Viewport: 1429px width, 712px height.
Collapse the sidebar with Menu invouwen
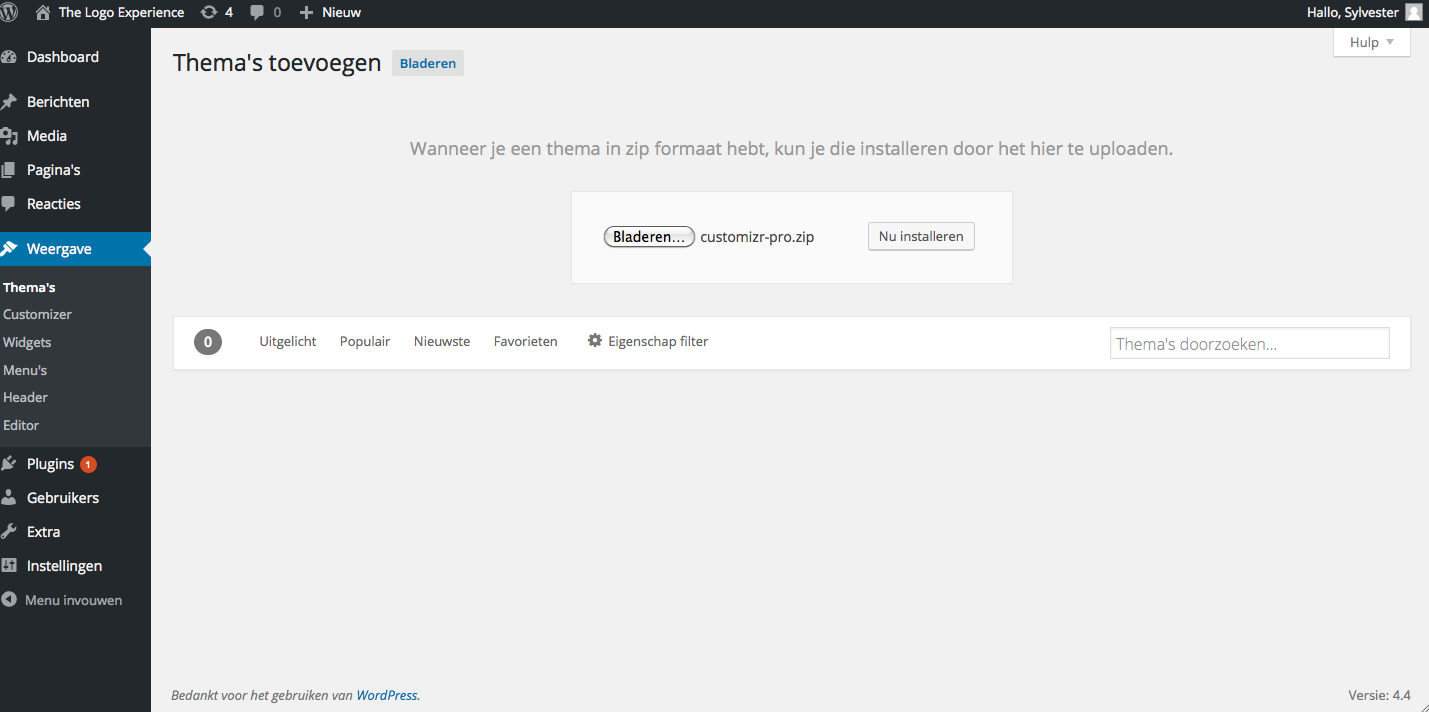coord(72,600)
